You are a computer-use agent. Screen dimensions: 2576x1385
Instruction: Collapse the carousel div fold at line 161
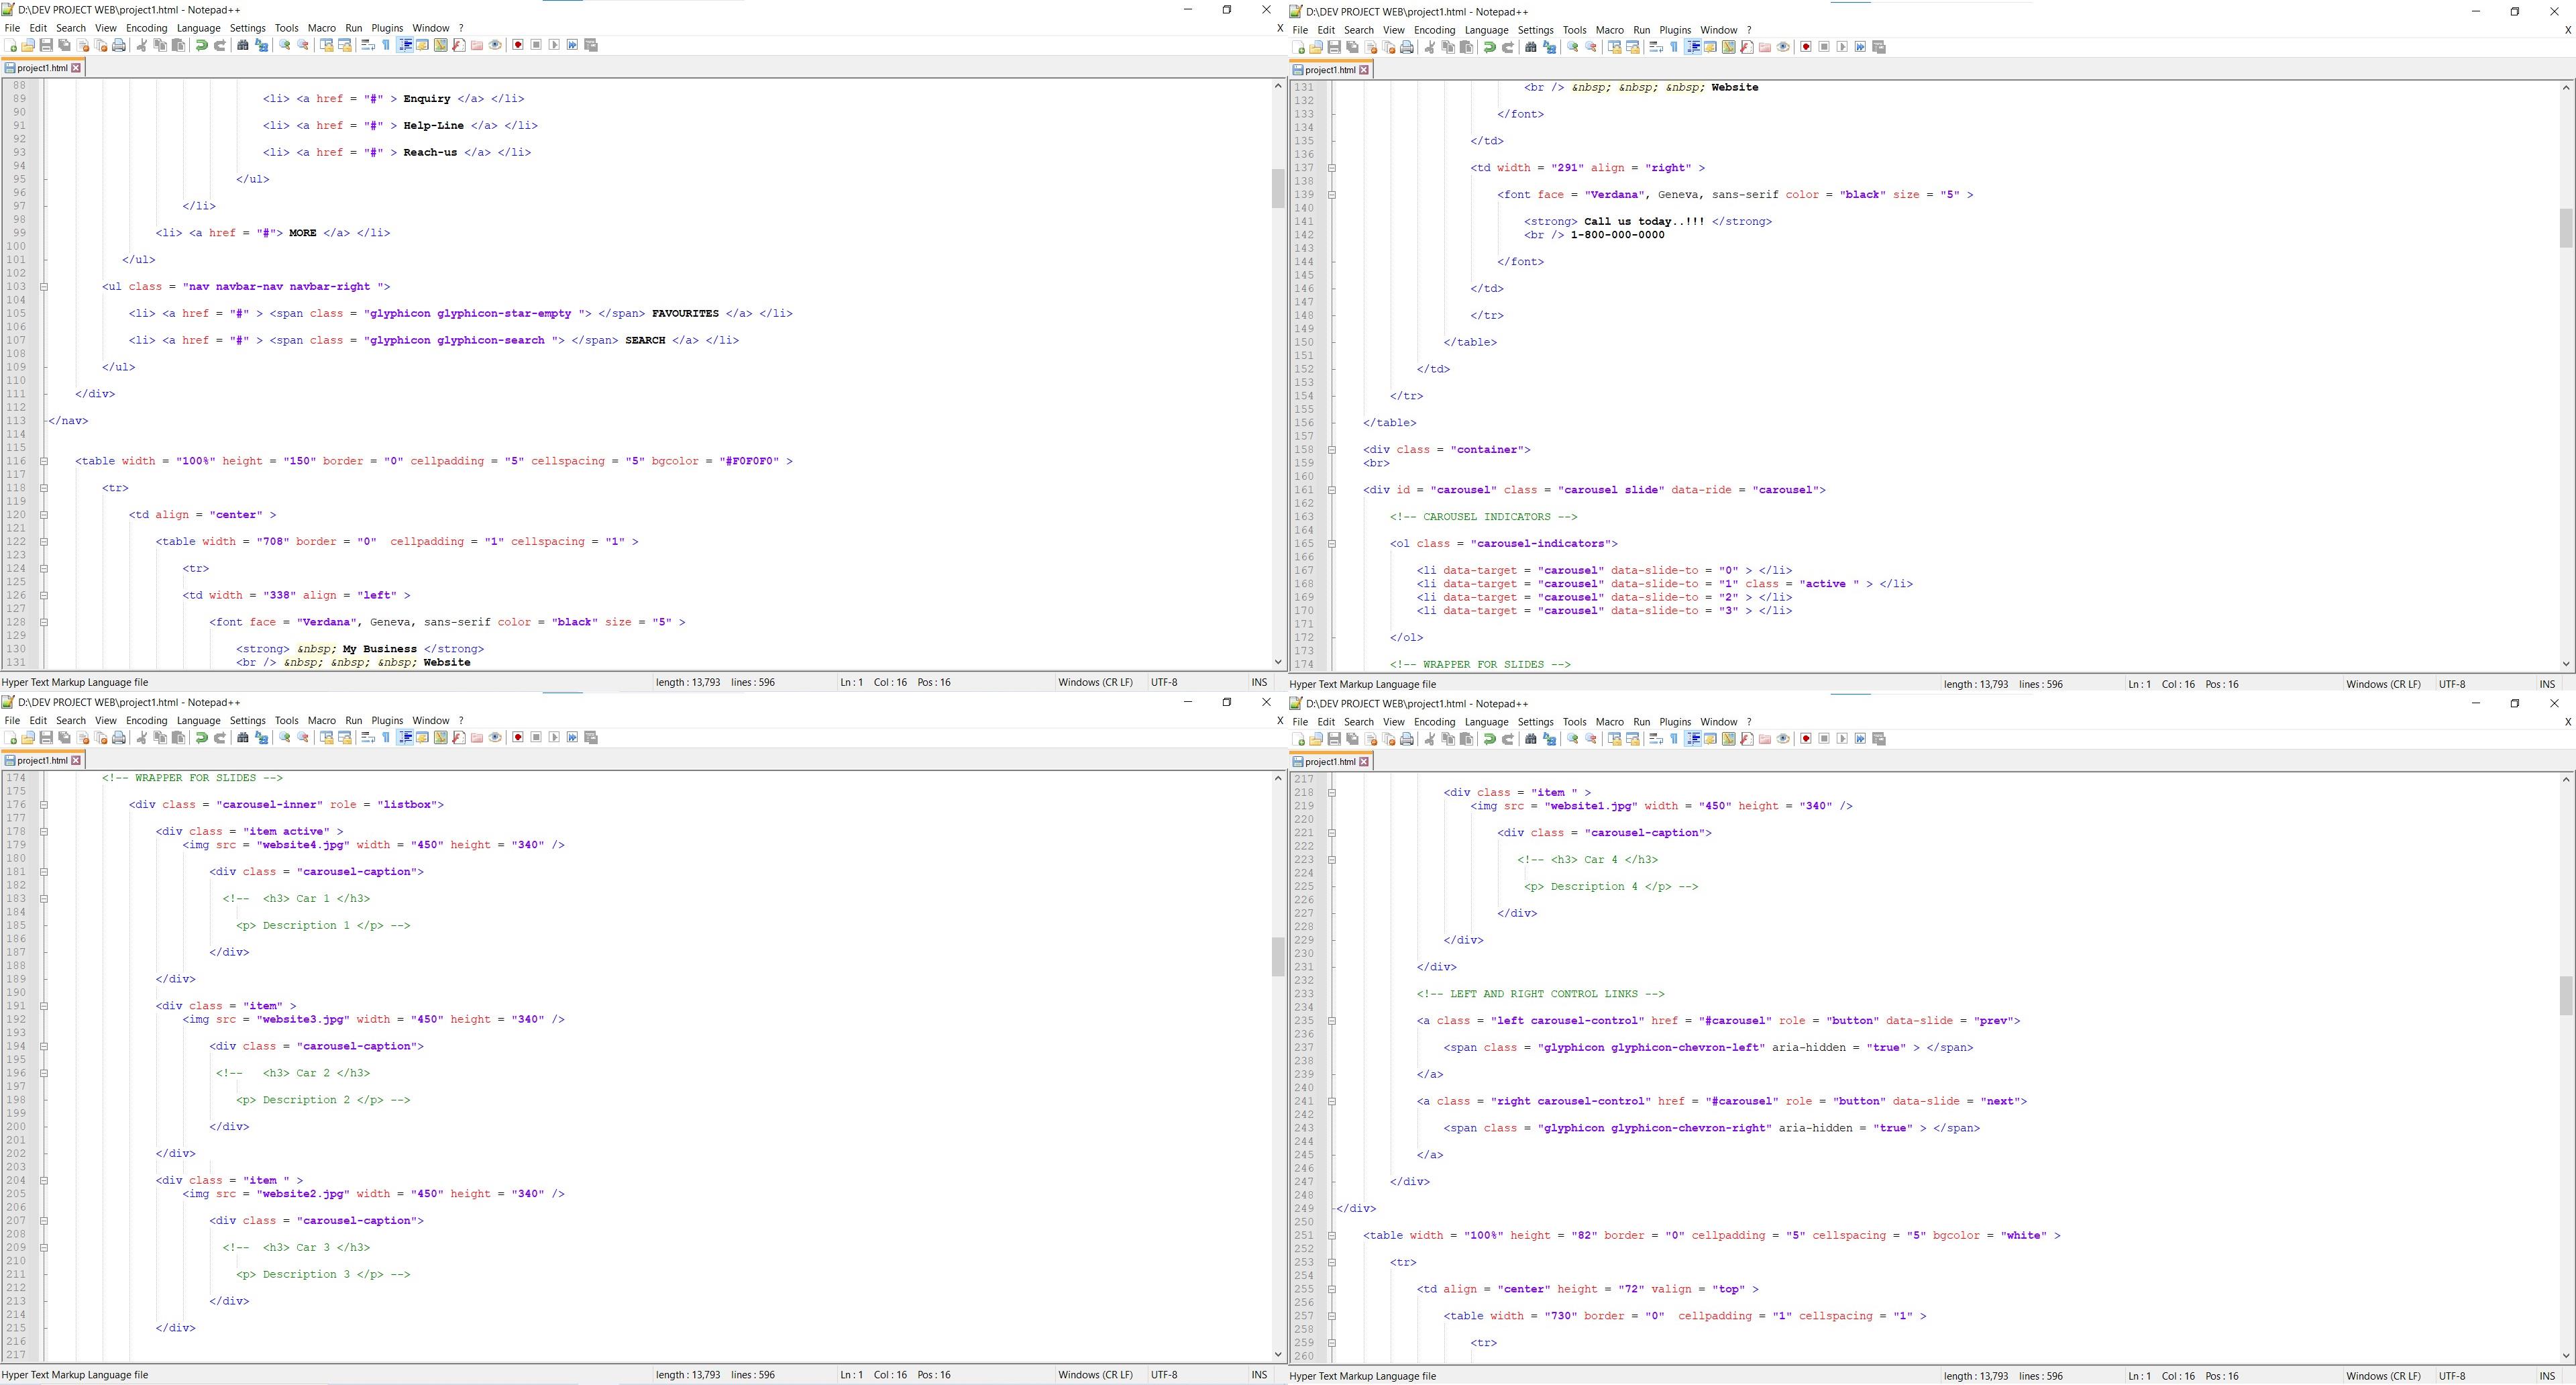click(1332, 490)
